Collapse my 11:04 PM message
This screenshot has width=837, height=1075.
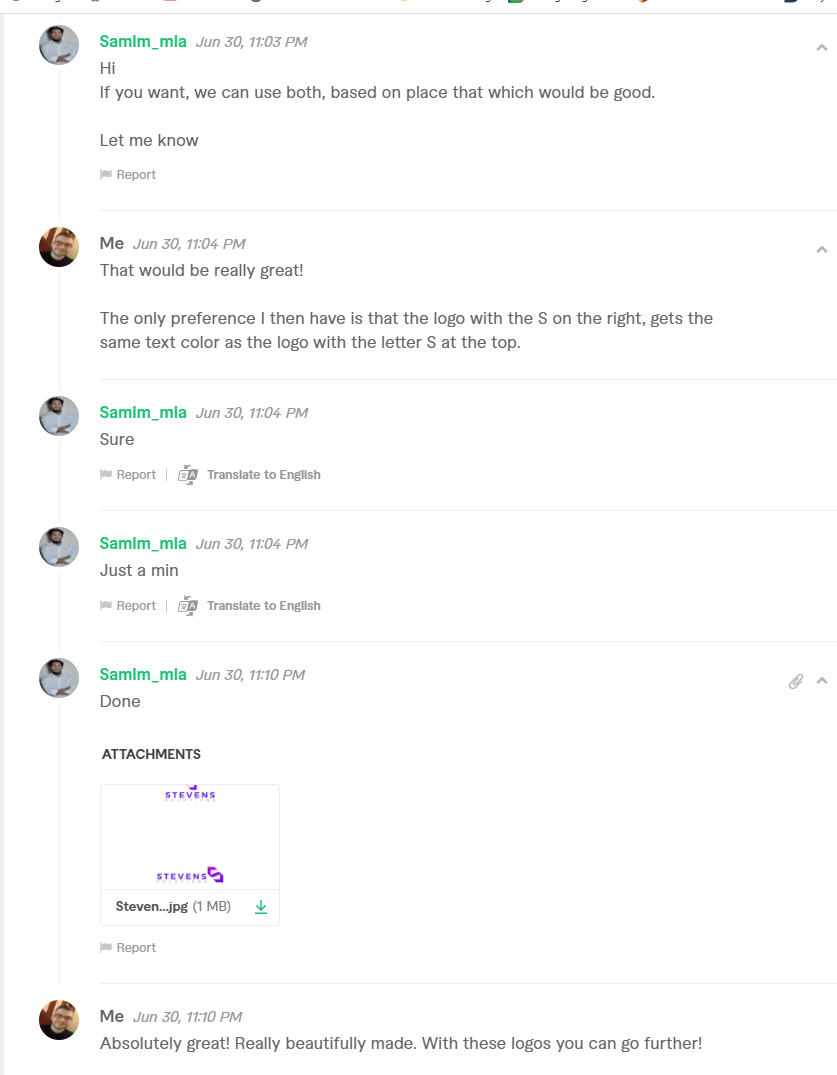(x=822, y=249)
